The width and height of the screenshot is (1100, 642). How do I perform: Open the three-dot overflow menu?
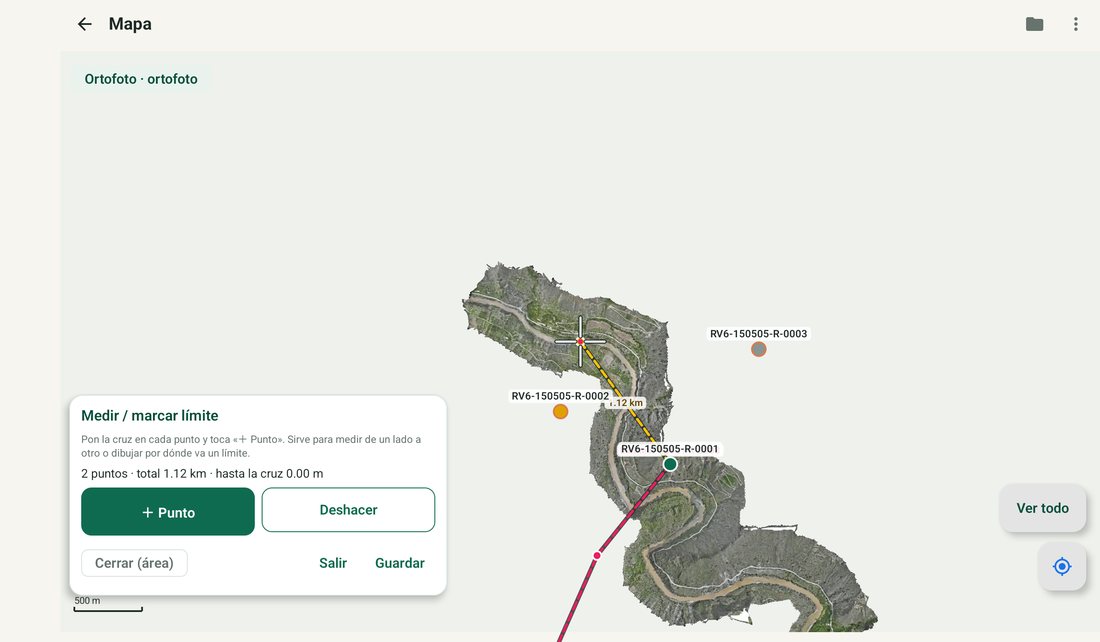1075,24
